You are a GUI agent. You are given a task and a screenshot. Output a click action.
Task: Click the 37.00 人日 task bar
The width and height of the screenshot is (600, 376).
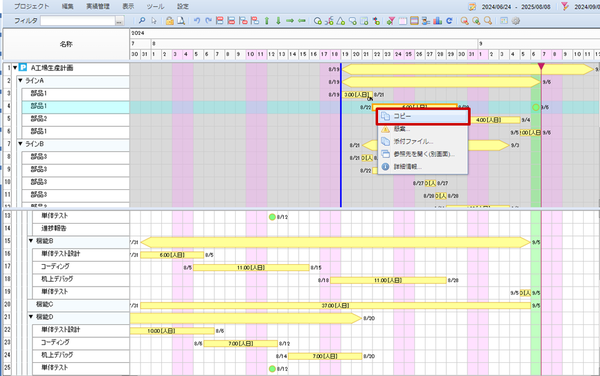tap(336, 306)
